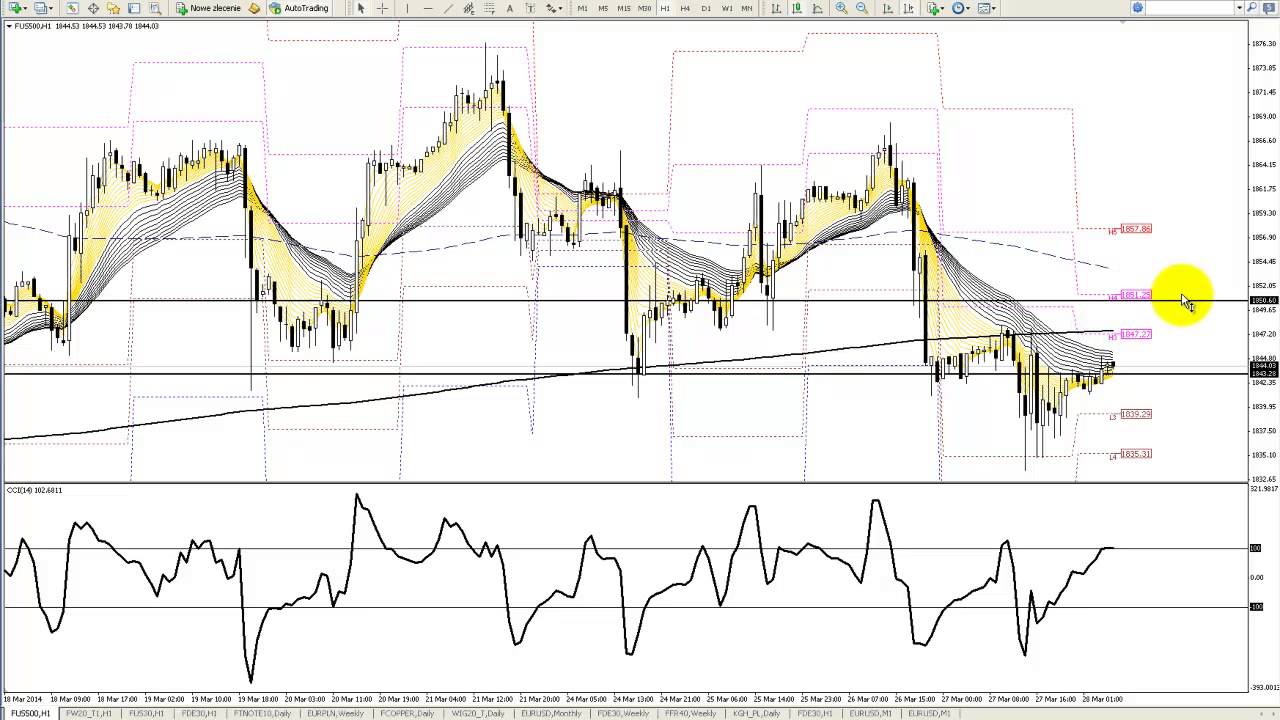Switch to the FW20_T1,H1 chart tab

(x=88, y=714)
